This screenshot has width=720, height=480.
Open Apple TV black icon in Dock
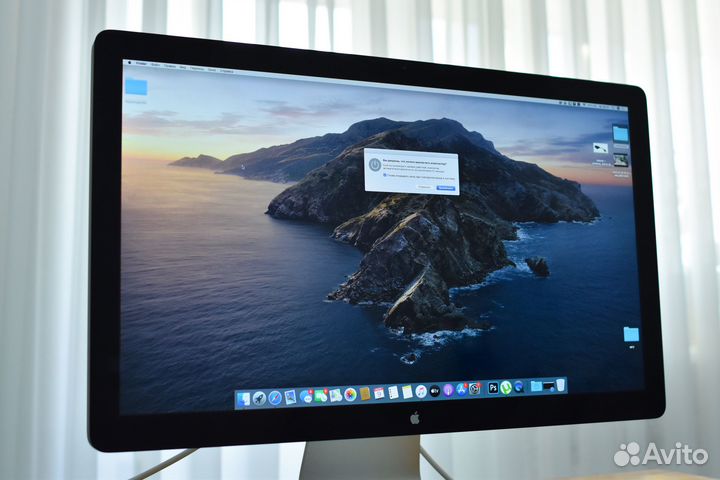[x=435, y=391]
